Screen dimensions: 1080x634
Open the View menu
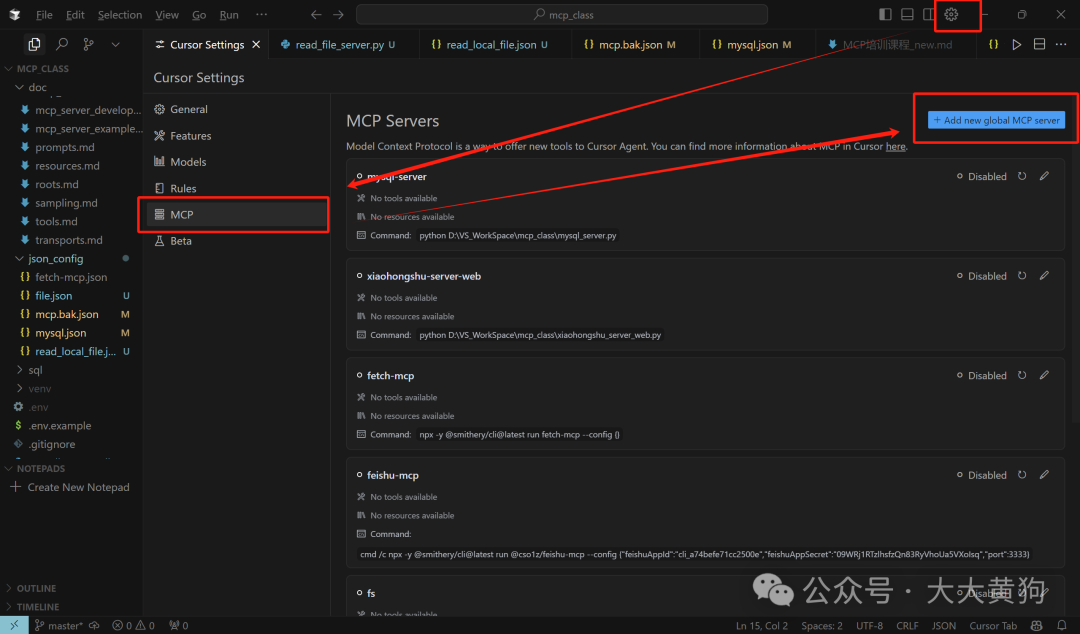[167, 14]
